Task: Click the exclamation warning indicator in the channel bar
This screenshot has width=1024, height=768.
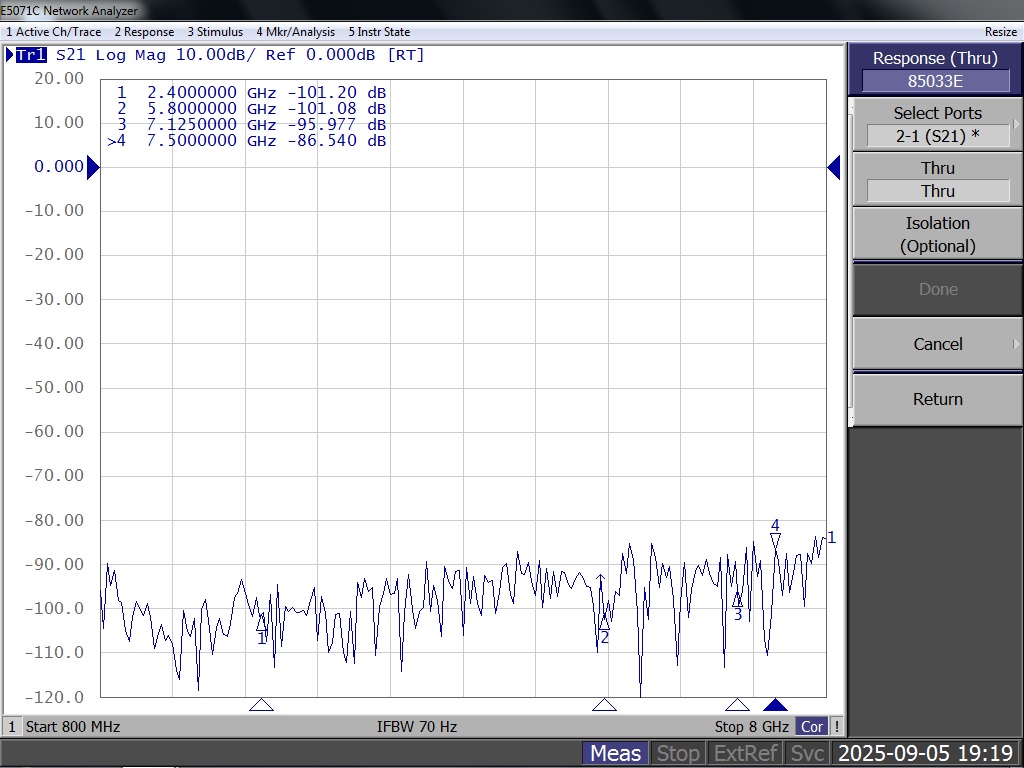Action: tap(837, 726)
